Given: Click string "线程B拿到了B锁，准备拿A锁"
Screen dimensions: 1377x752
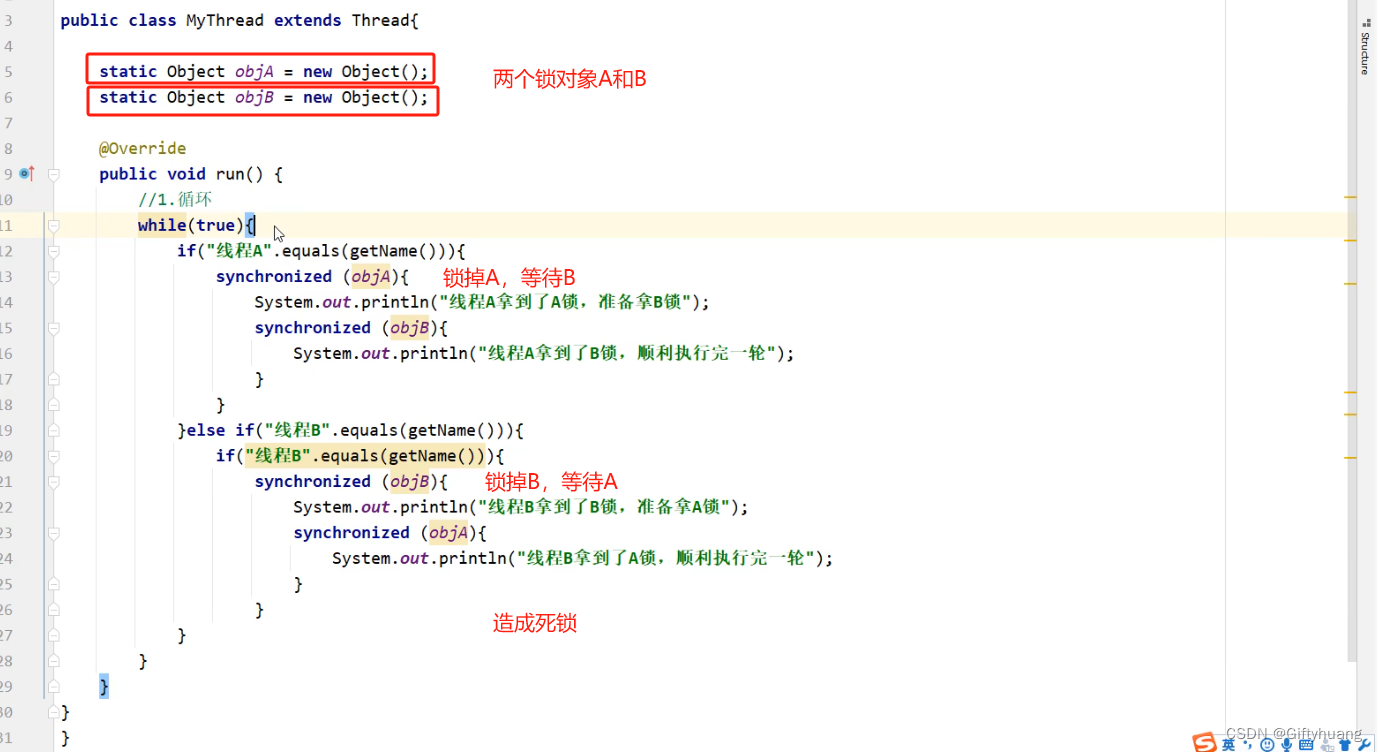Looking at the screenshot, I should [604, 507].
